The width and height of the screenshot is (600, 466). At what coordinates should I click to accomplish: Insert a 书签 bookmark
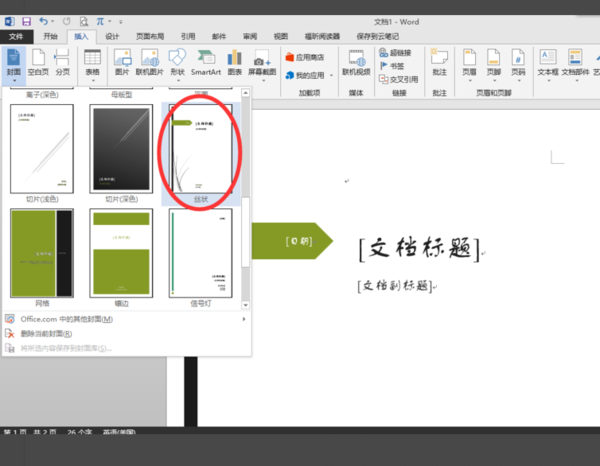coord(392,66)
